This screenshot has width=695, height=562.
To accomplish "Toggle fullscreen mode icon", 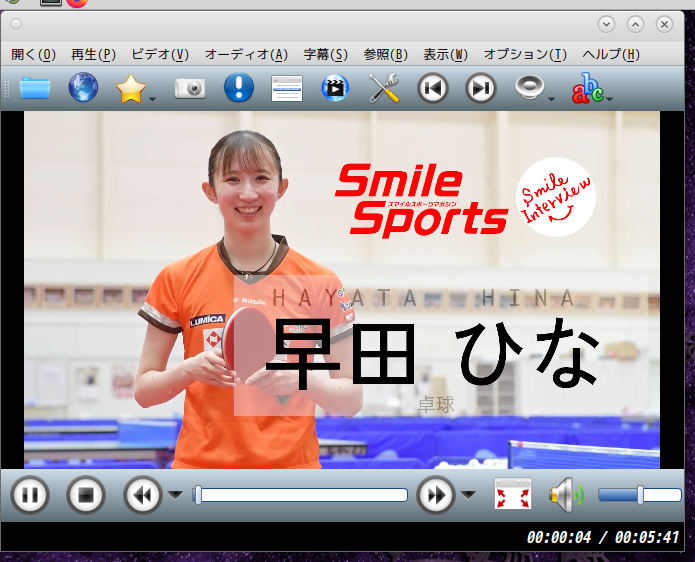I will (513, 493).
